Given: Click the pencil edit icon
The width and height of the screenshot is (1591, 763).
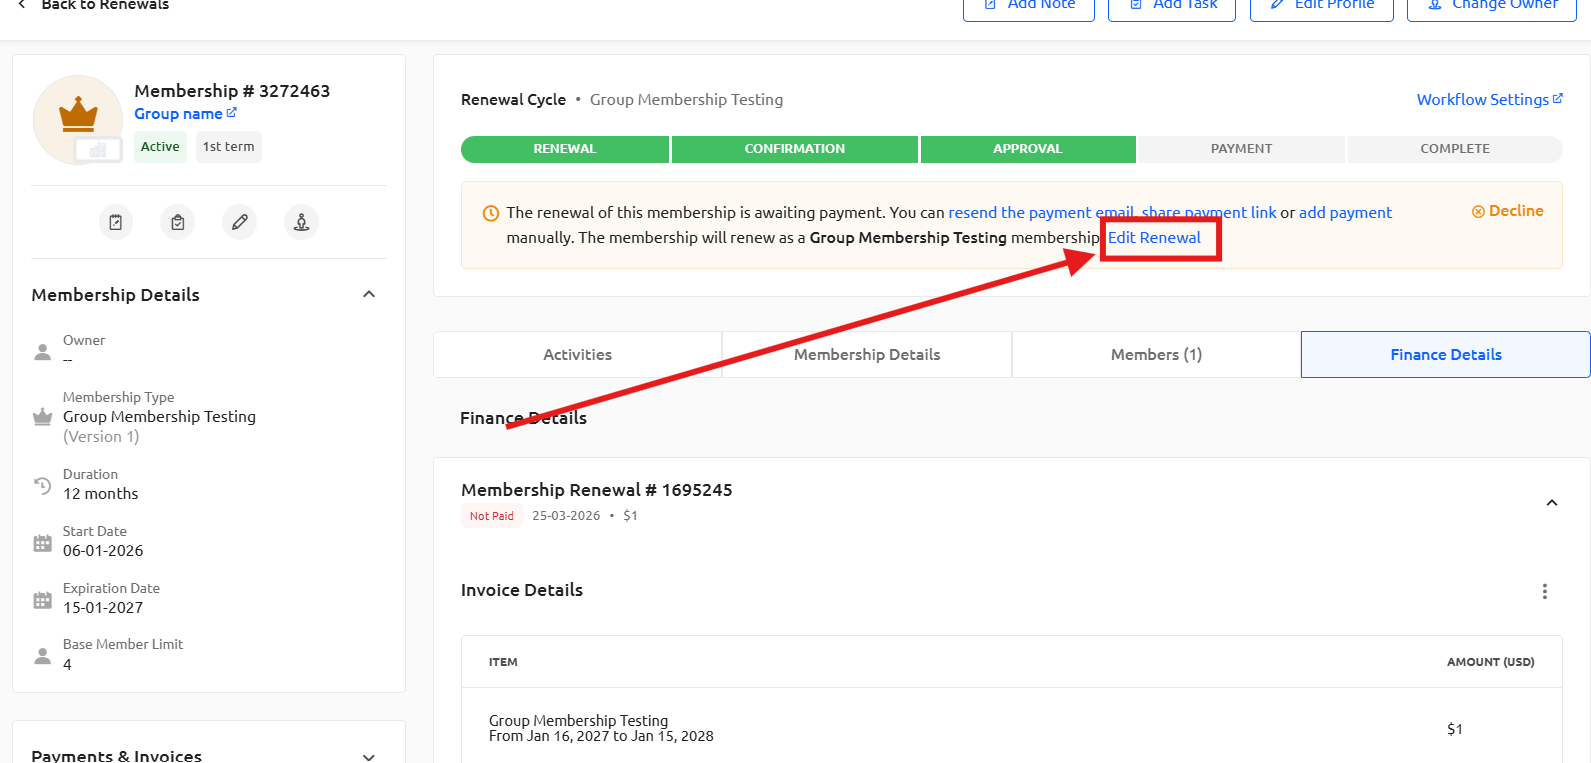Looking at the screenshot, I should pyautogui.click(x=240, y=222).
